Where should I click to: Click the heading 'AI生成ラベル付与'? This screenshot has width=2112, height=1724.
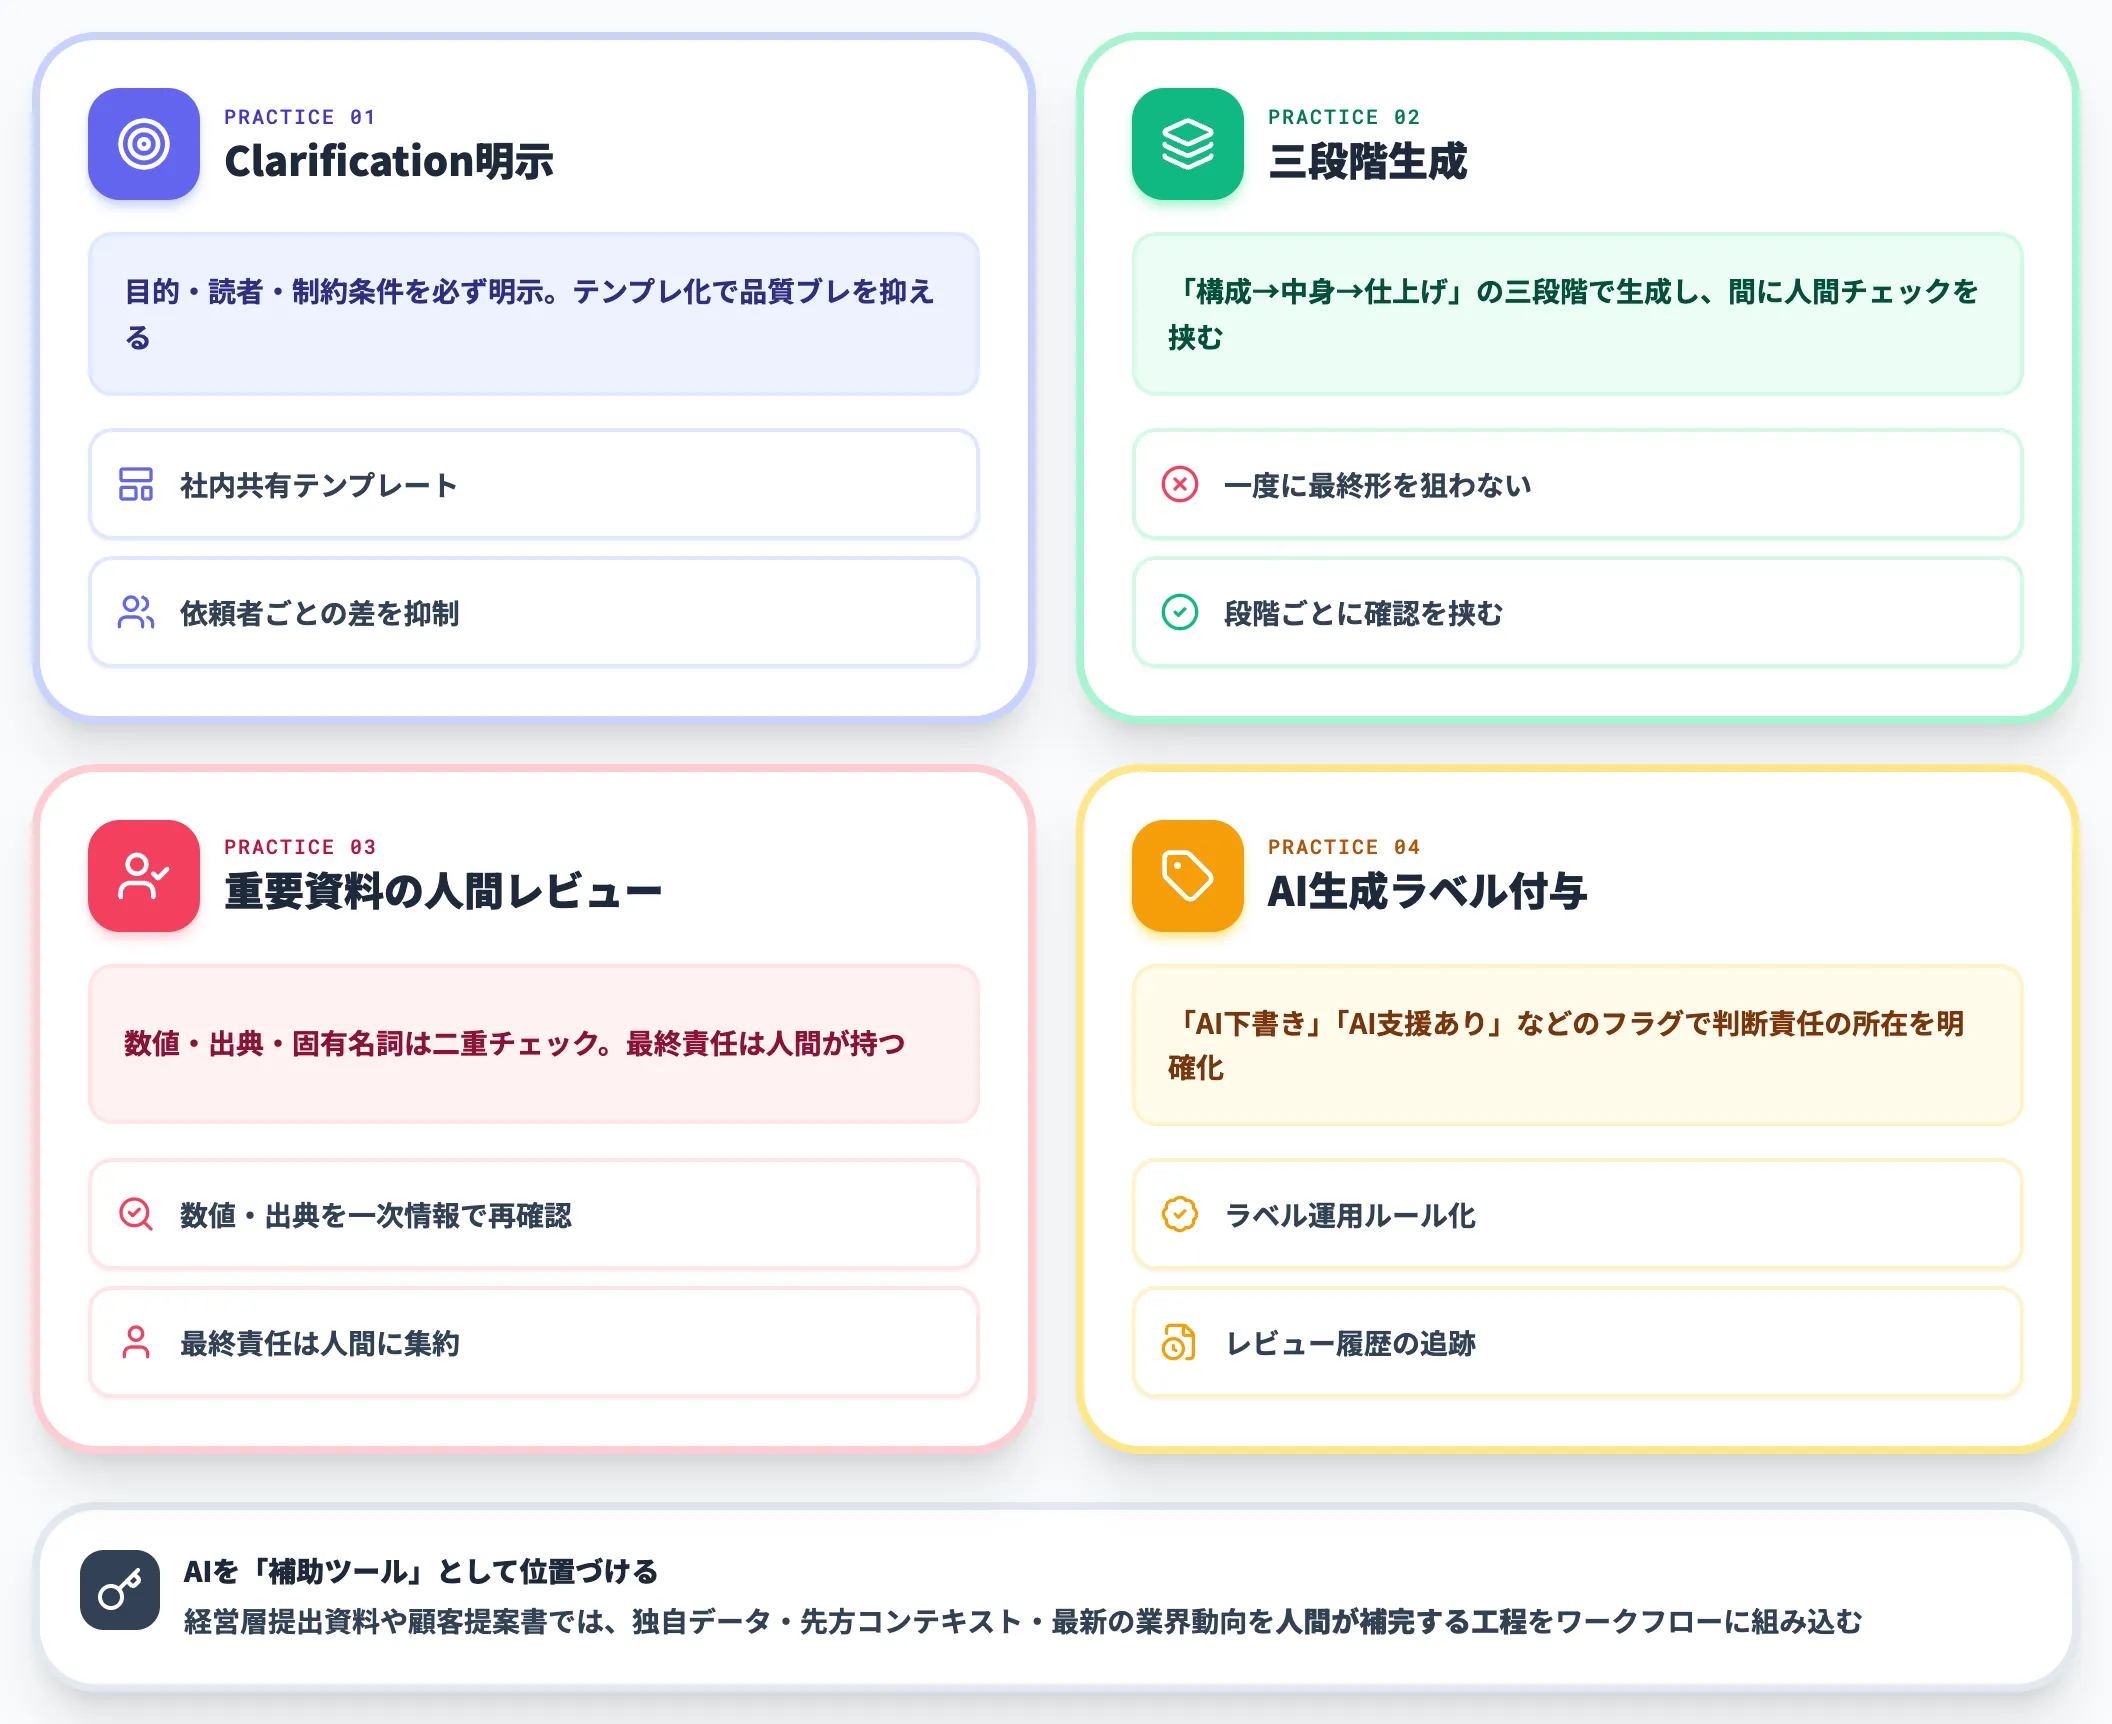1427,892
